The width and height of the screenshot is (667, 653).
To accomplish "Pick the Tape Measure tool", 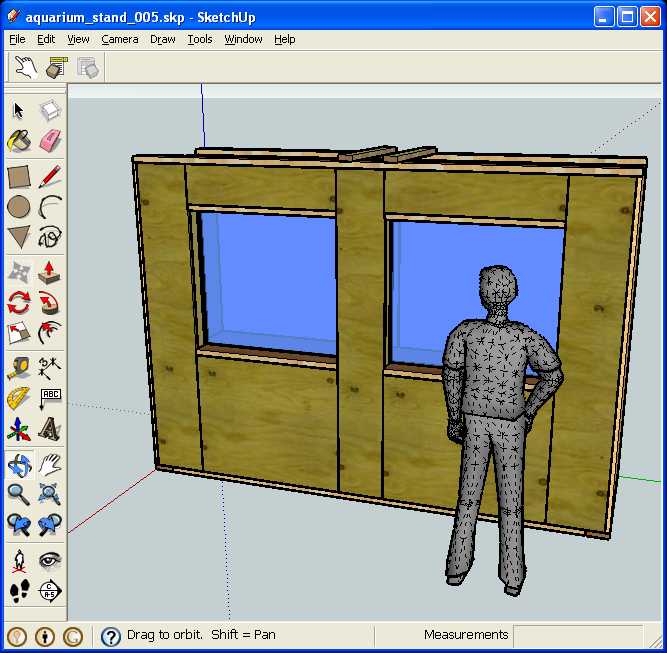I will (x=19, y=368).
